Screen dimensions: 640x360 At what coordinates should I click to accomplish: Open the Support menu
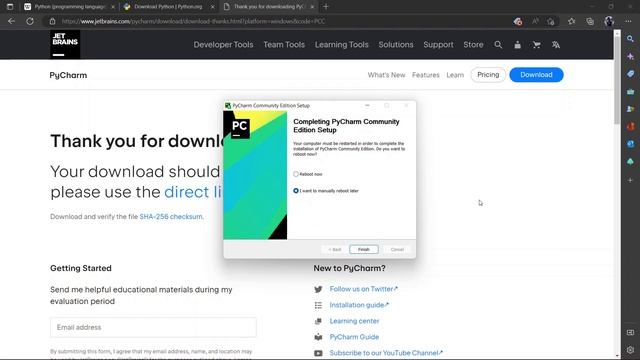pyautogui.click(x=438, y=44)
